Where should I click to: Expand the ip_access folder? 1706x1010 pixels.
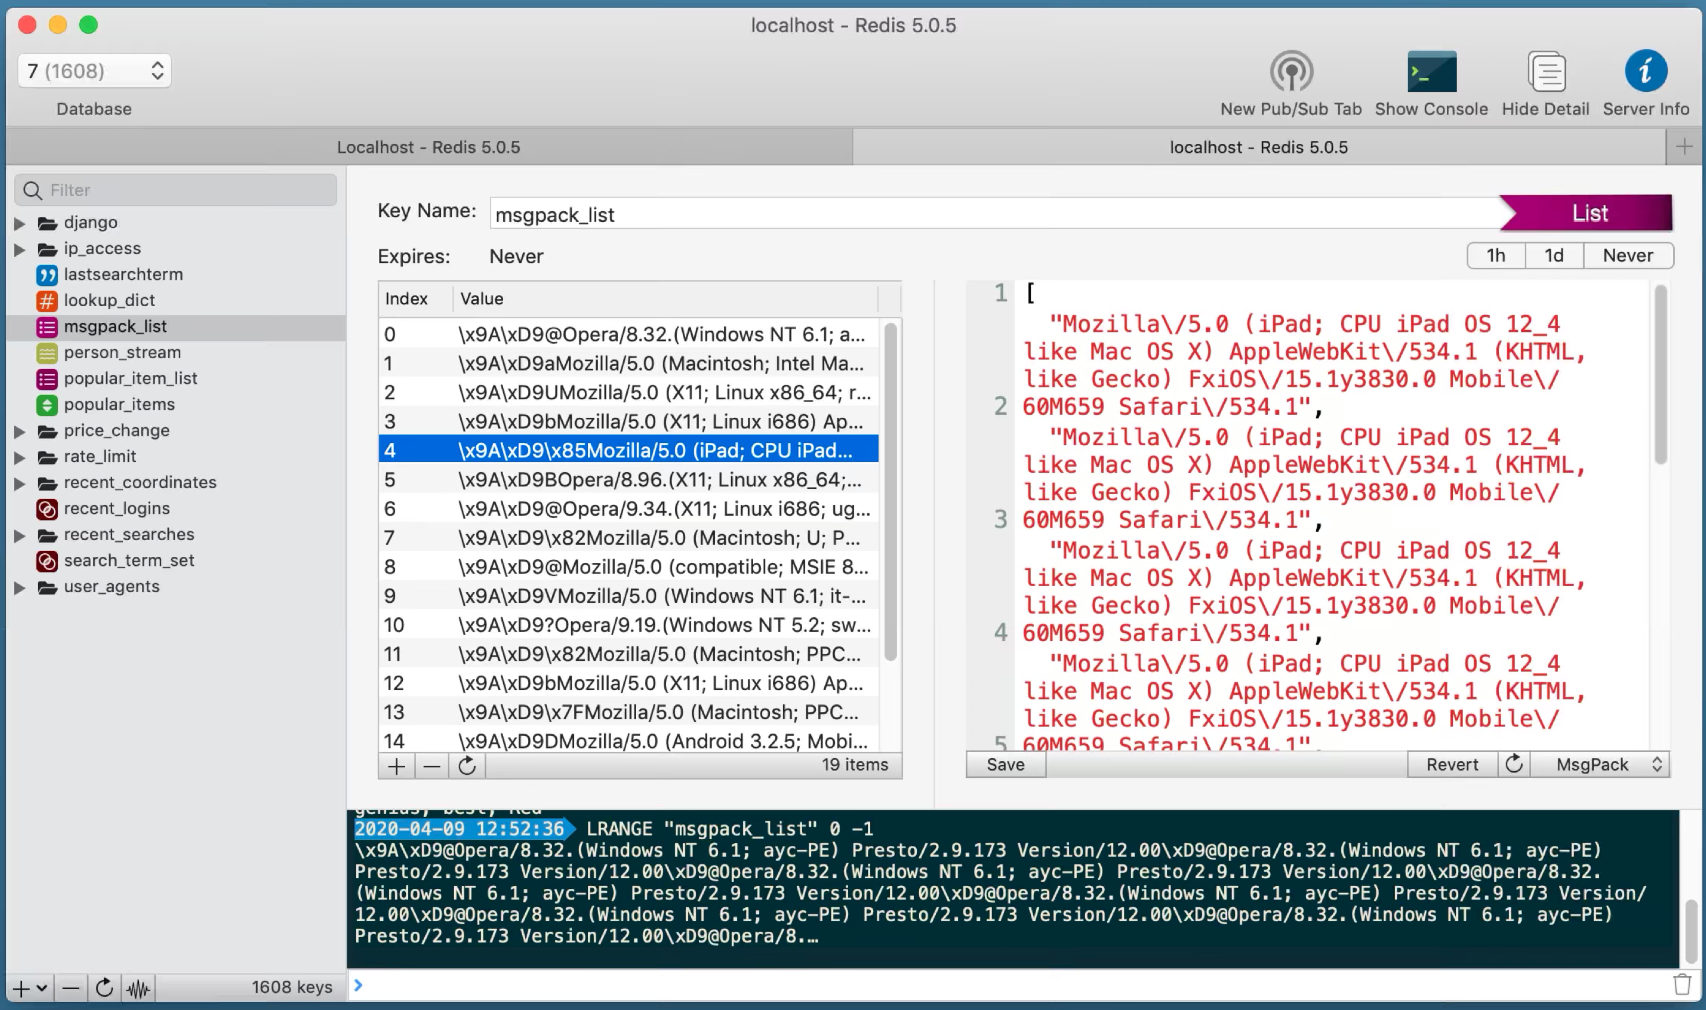[20, 248]
